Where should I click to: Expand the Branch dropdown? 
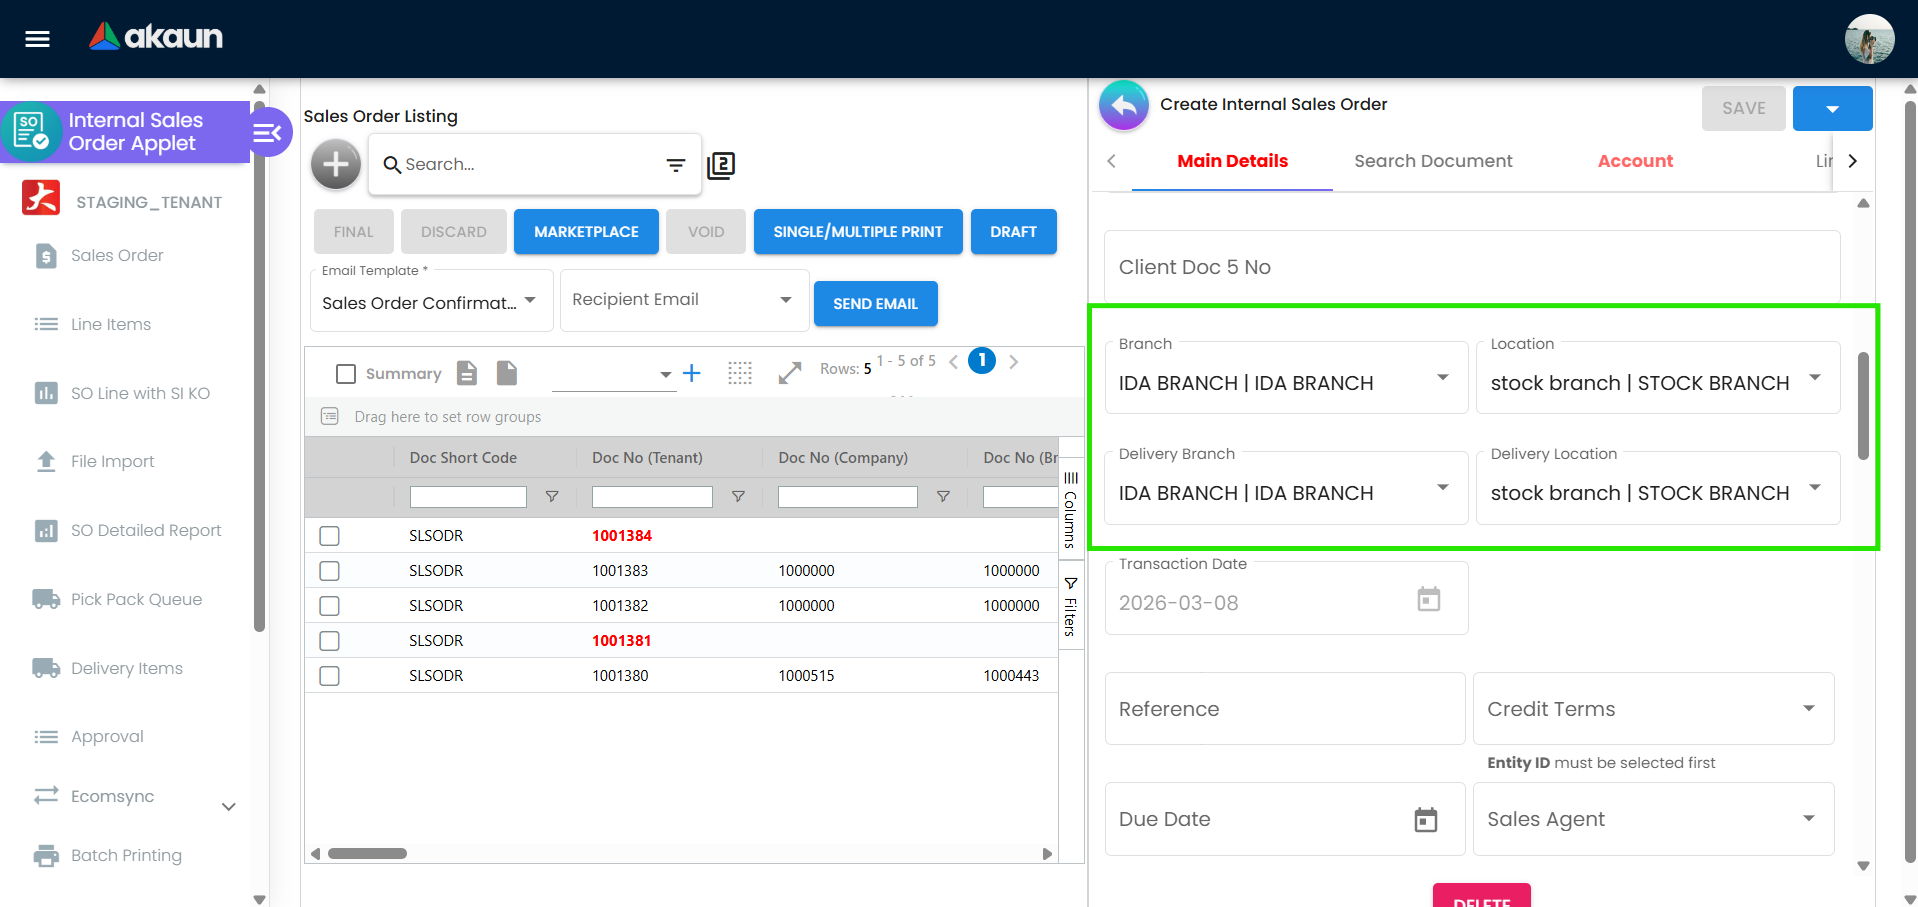click(1442, 378)
